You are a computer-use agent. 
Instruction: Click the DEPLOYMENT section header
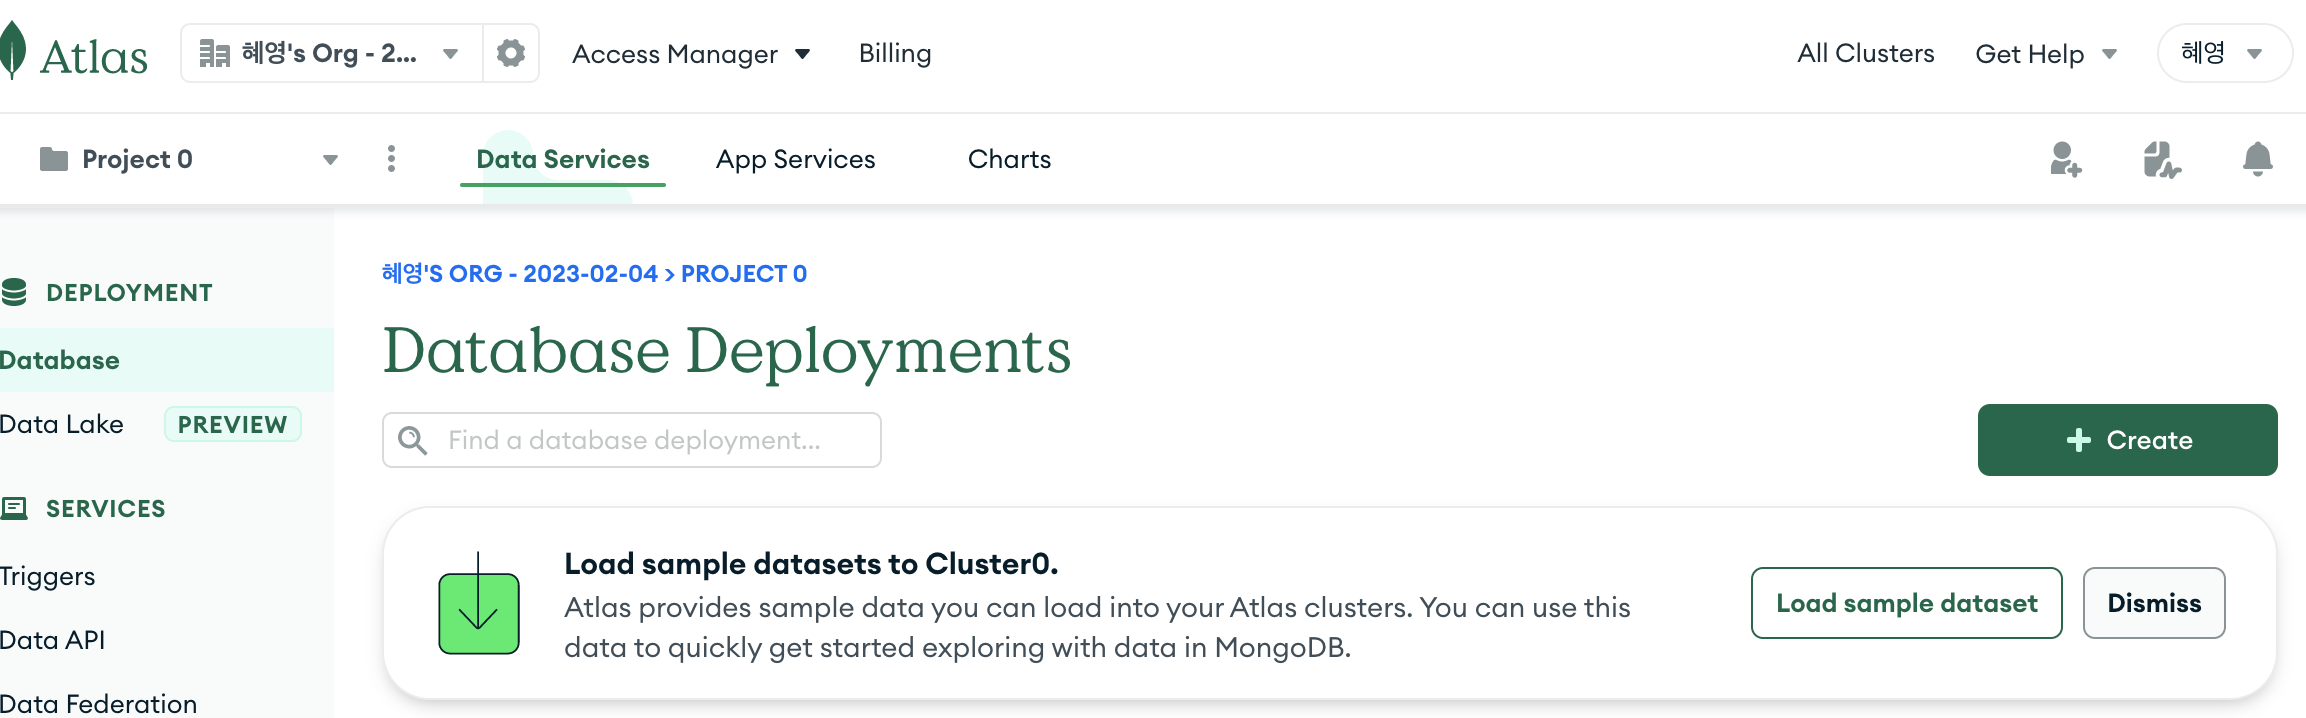tap(129, 293)
